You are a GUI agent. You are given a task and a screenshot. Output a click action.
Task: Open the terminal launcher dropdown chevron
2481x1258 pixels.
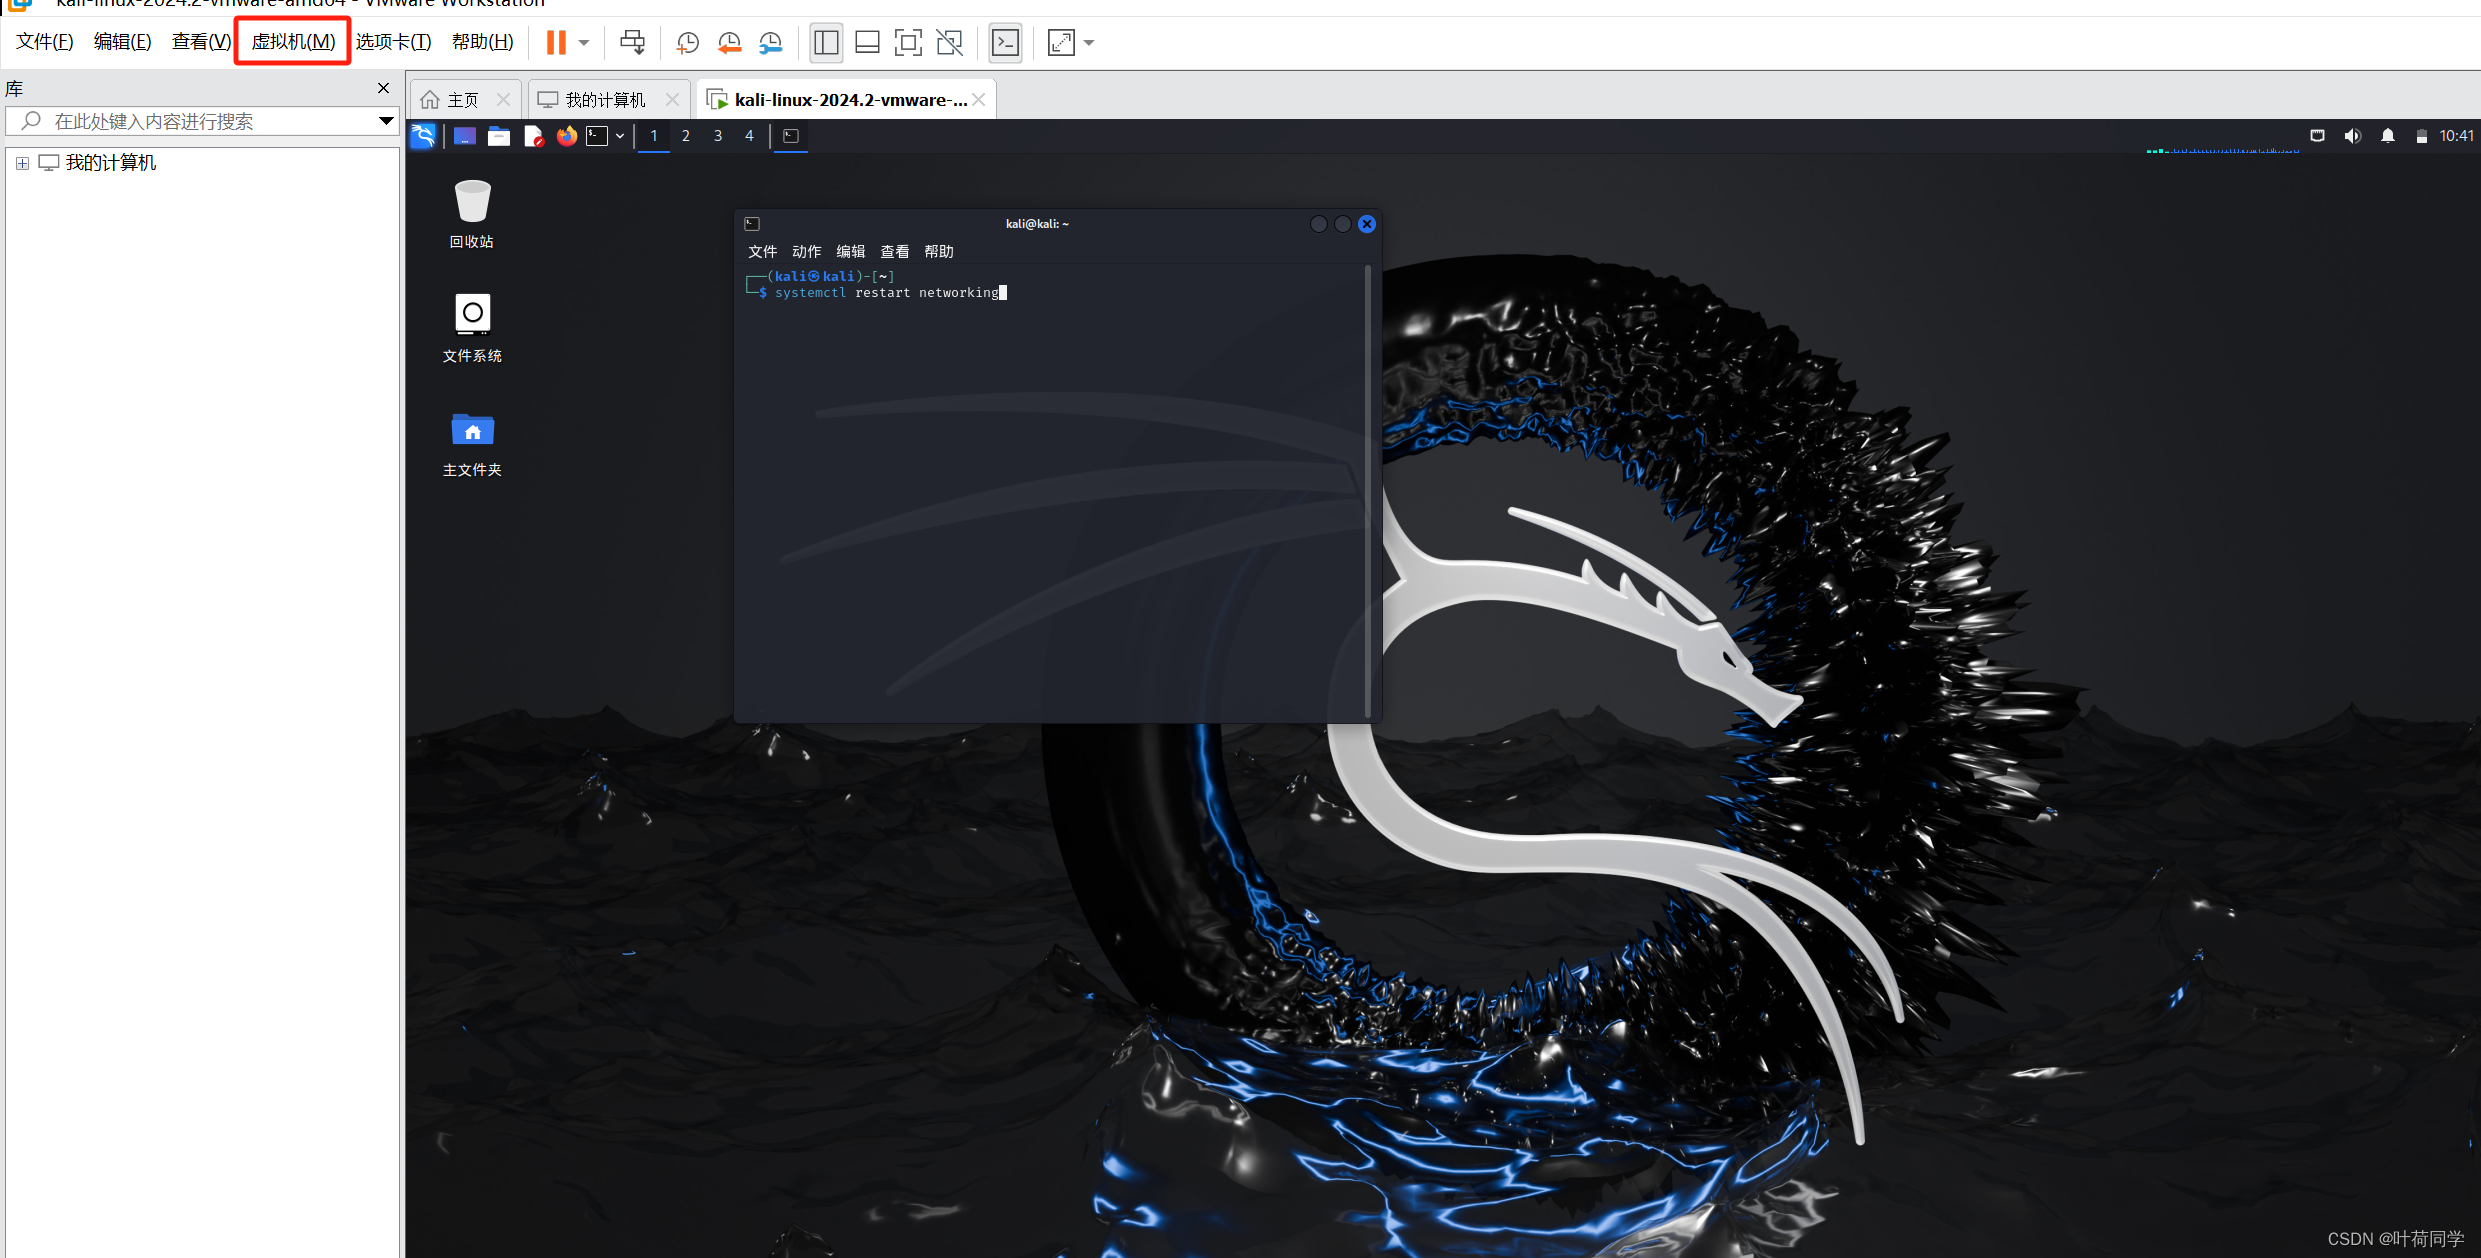tap(620, 136)
